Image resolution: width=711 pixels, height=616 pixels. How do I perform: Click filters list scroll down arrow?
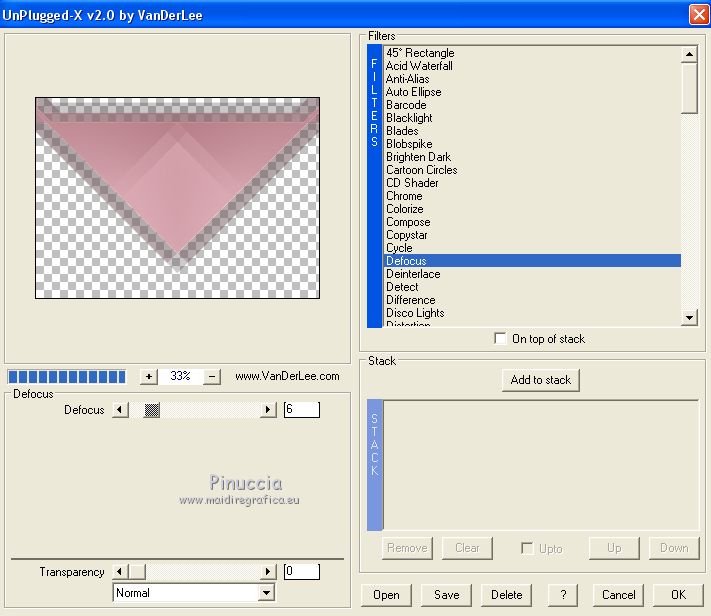[689, 318]
